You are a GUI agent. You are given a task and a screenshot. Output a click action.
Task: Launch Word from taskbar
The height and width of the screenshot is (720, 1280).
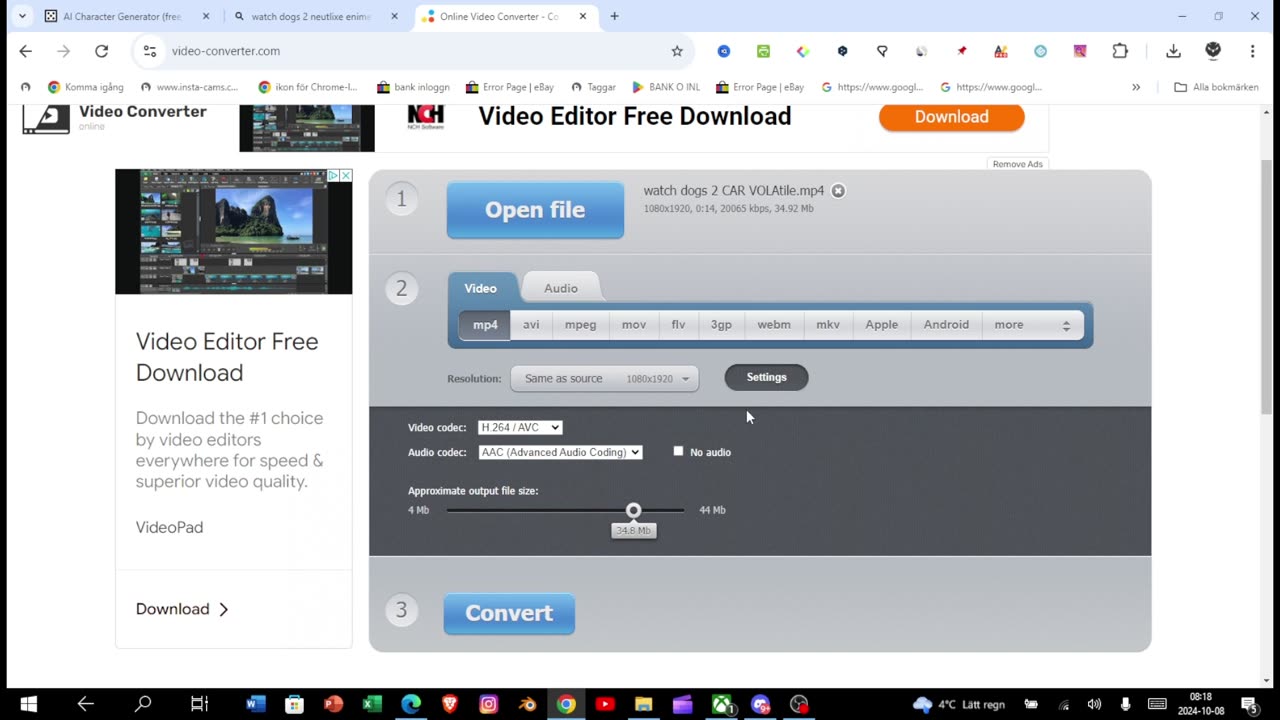[x=256, y=704]
